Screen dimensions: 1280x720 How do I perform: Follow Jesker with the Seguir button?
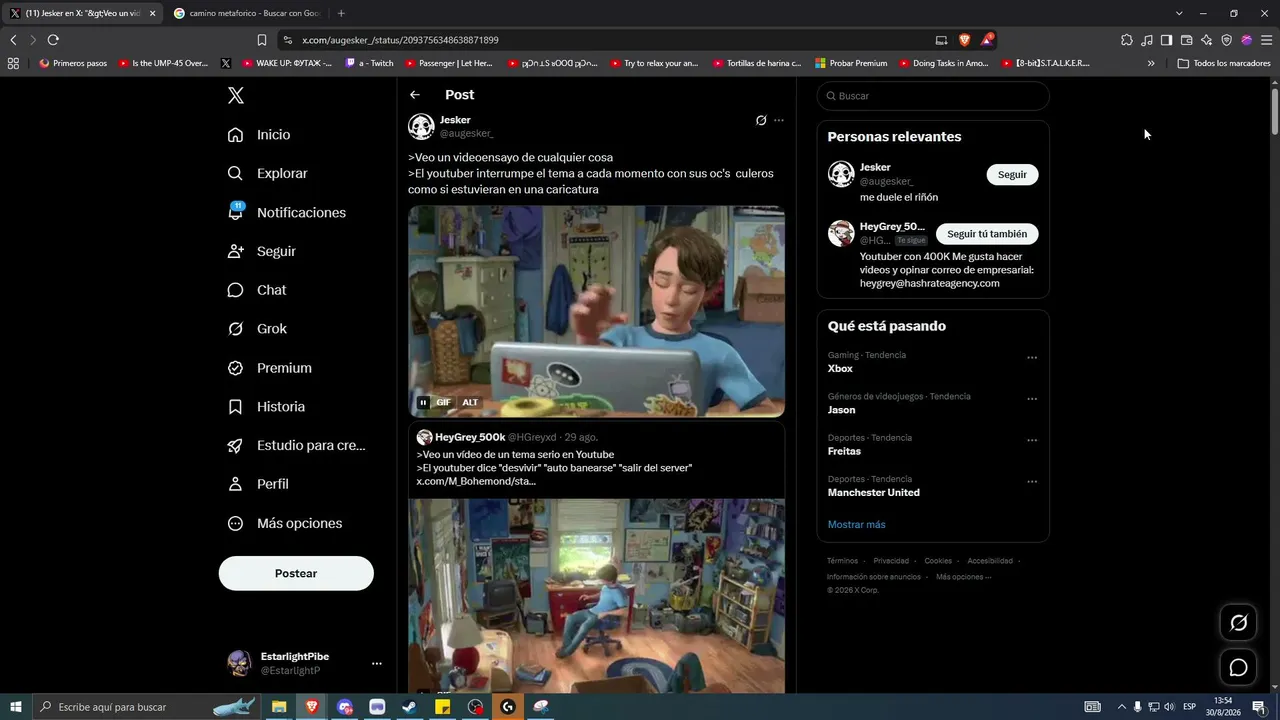(1012, 175)
